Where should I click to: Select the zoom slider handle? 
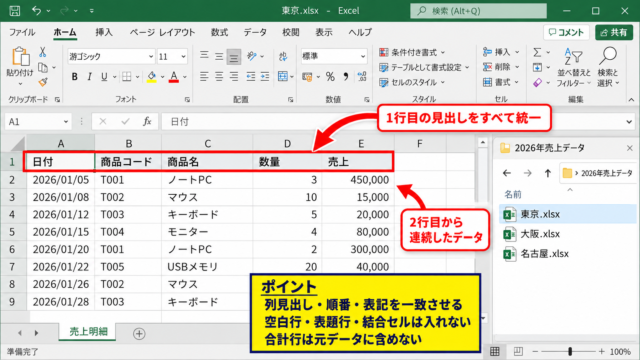570,351
